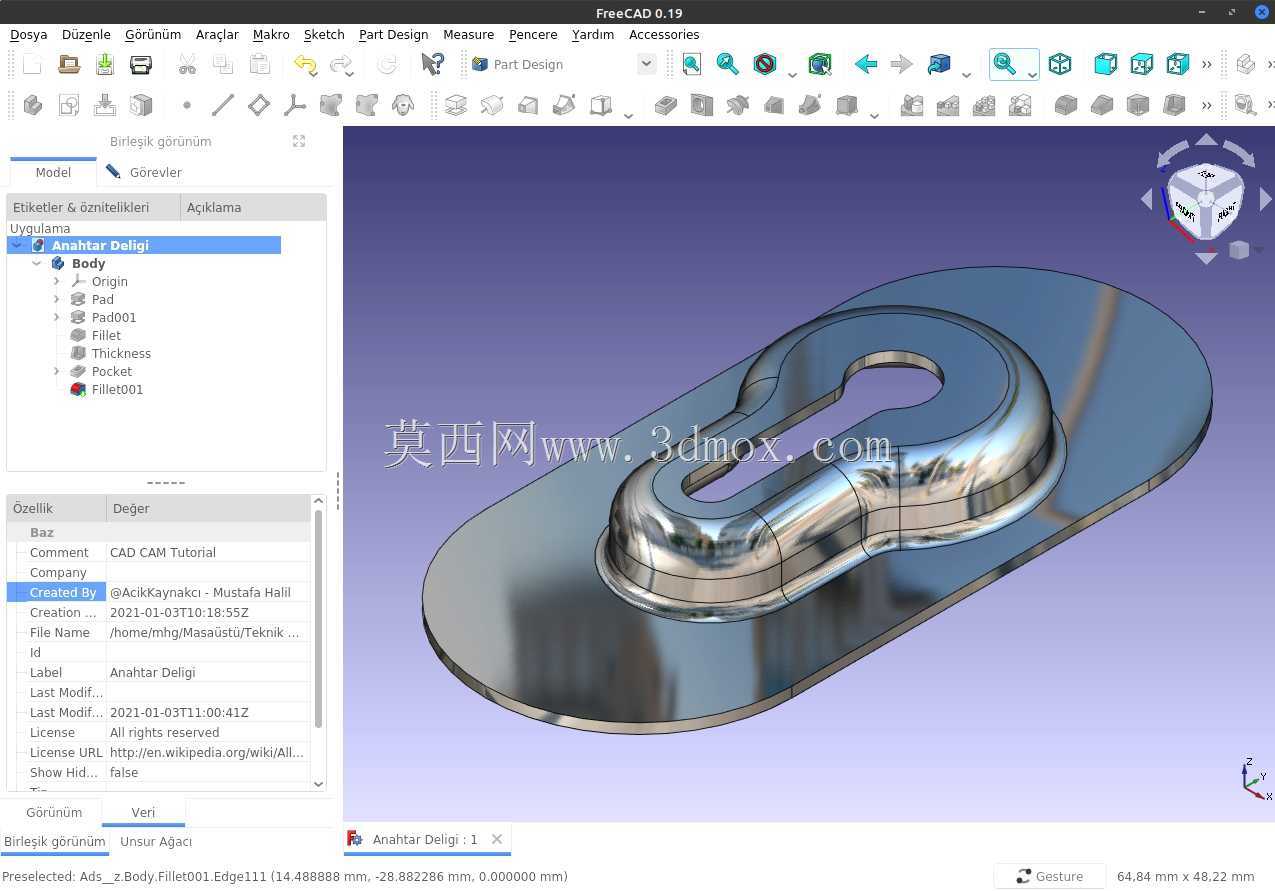Switch to the Görevler tab

click(144, 172)
